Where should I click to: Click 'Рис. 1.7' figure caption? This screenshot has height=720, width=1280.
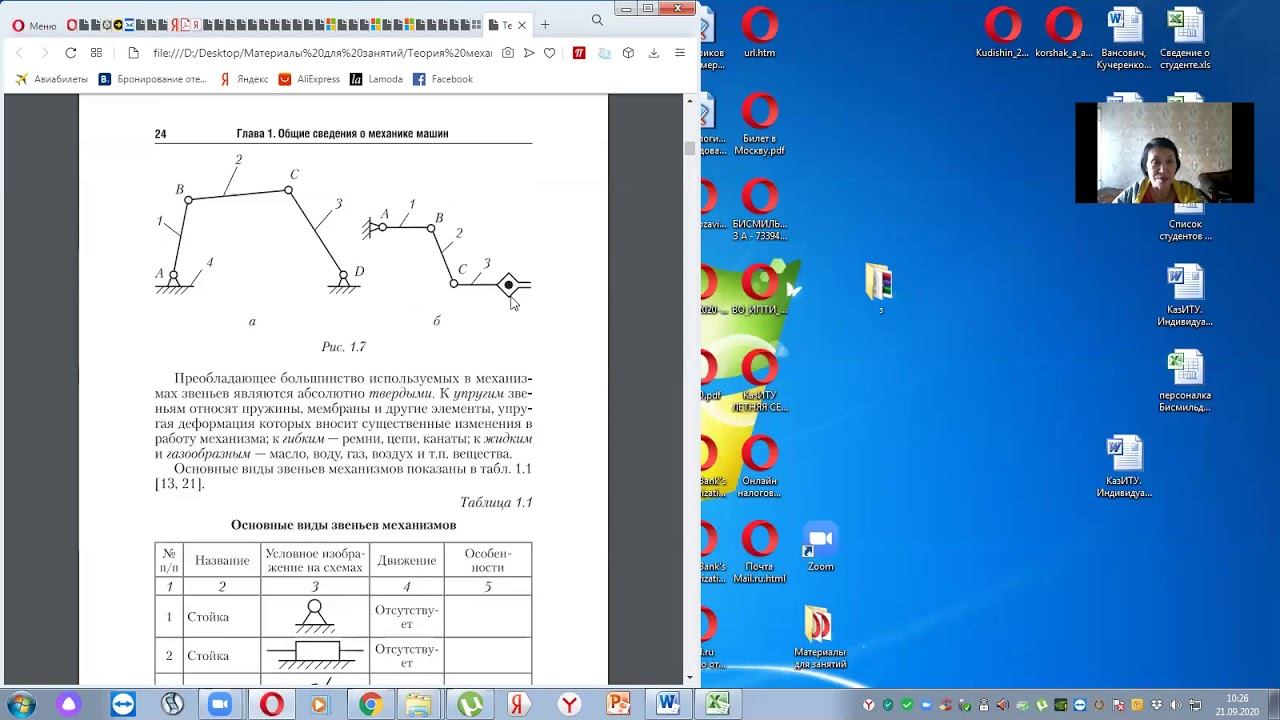343,347
